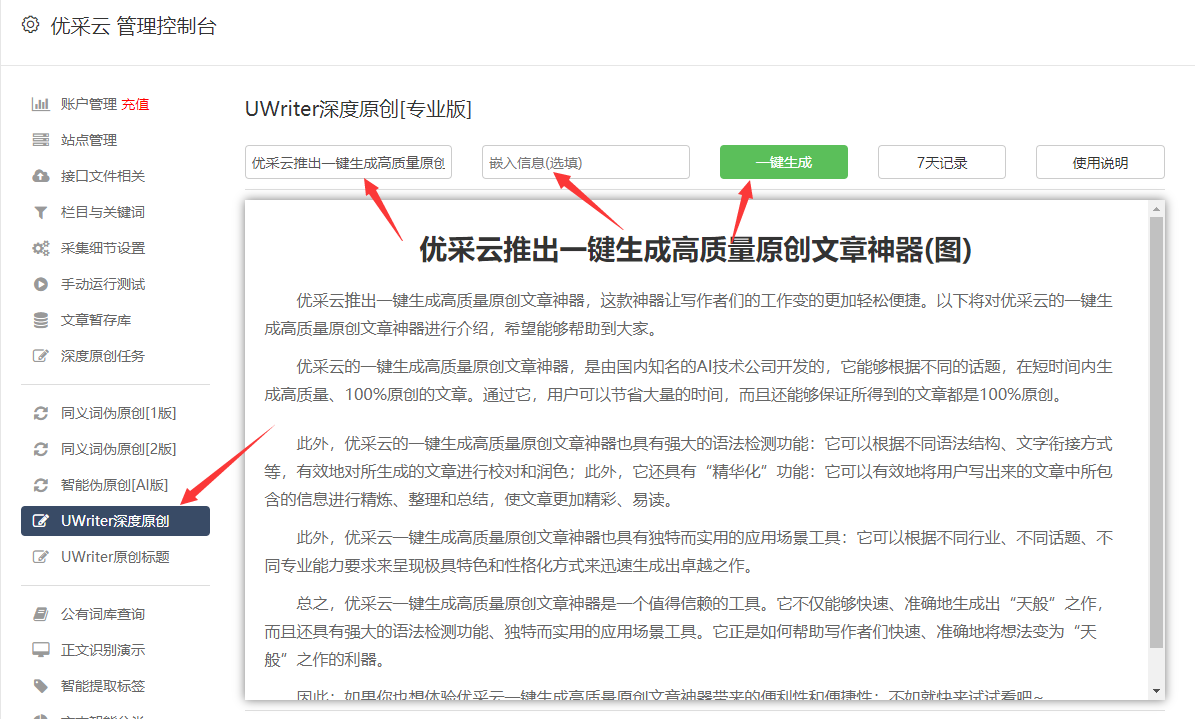
Task: Click the database icon for 文章暂存库
Action: point(41,320)
